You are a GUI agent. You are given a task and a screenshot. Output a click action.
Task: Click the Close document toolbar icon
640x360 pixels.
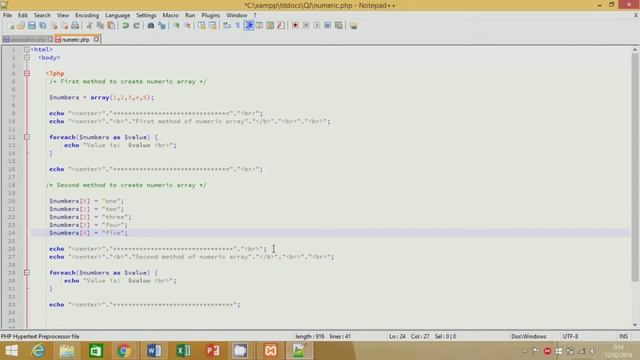click(x=54, y=26)
